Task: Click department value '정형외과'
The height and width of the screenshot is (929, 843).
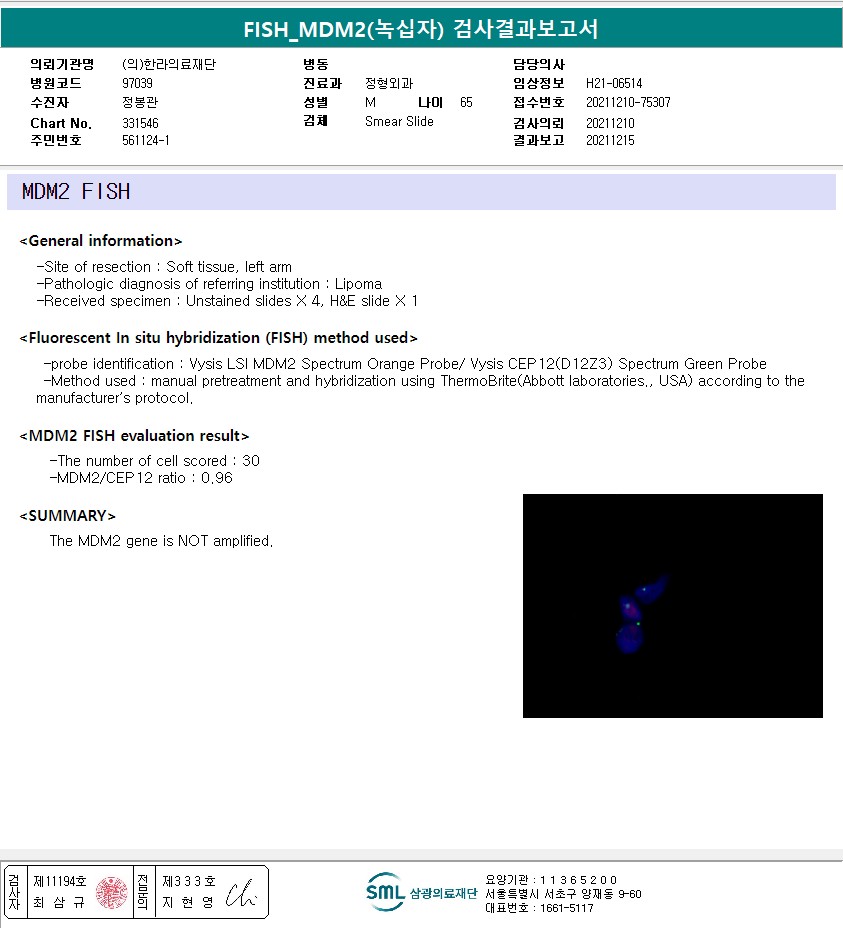Action: pos(389,83)
